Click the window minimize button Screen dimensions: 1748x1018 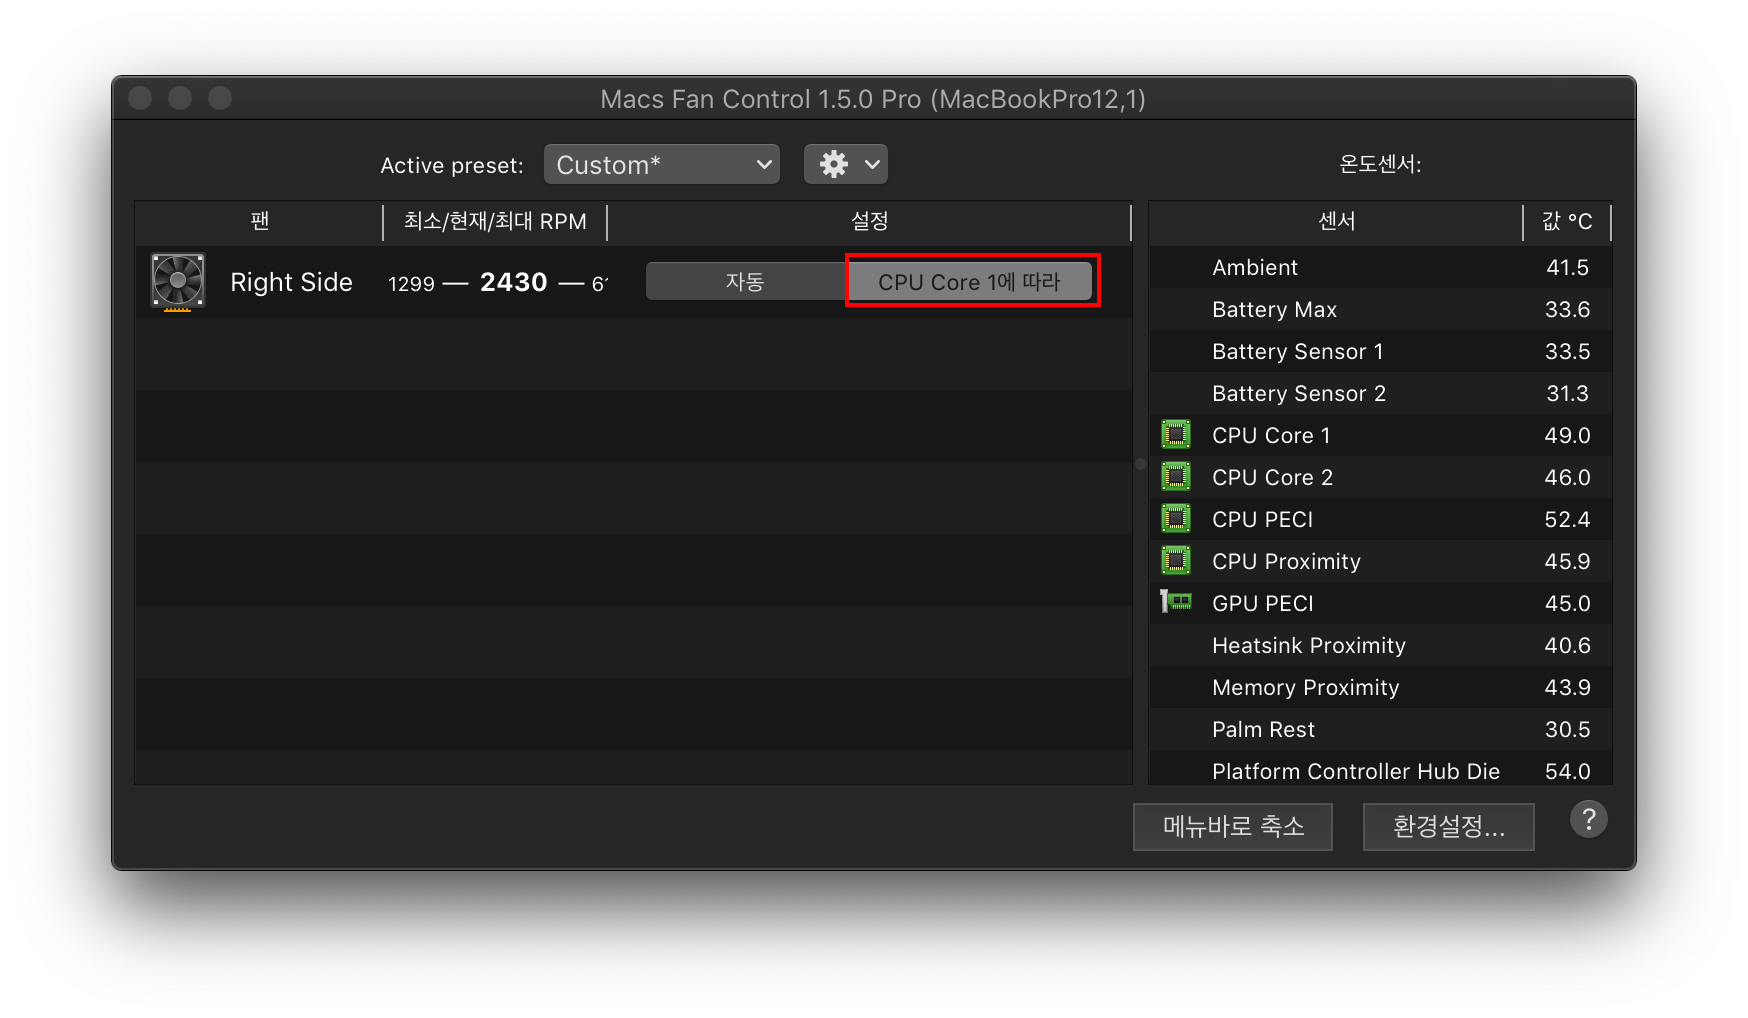click(x=180, y=98)
